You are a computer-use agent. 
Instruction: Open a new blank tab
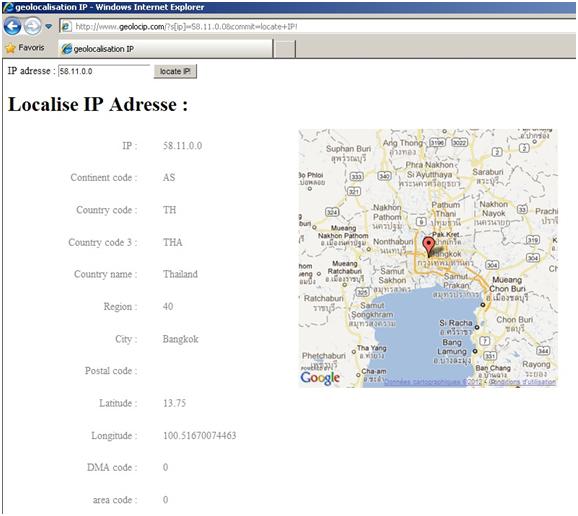click(x=285, y=49)
